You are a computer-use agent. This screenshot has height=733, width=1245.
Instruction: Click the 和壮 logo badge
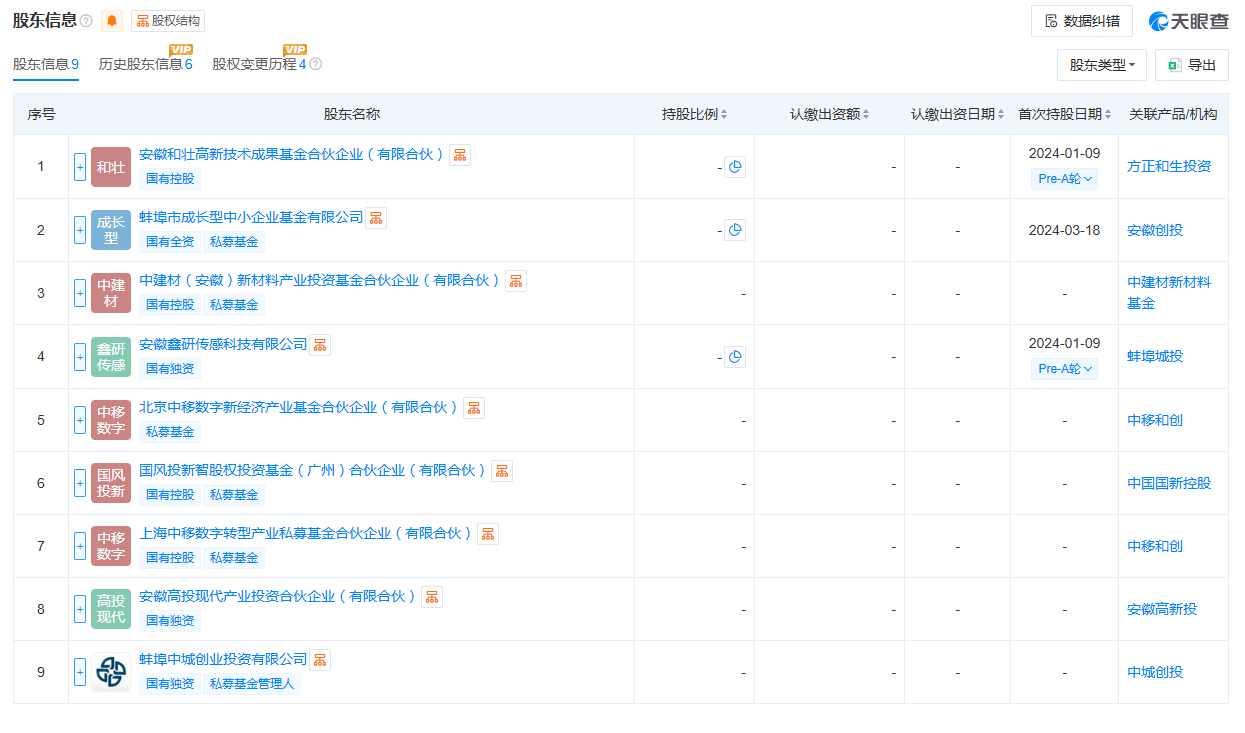coord(111,167)
